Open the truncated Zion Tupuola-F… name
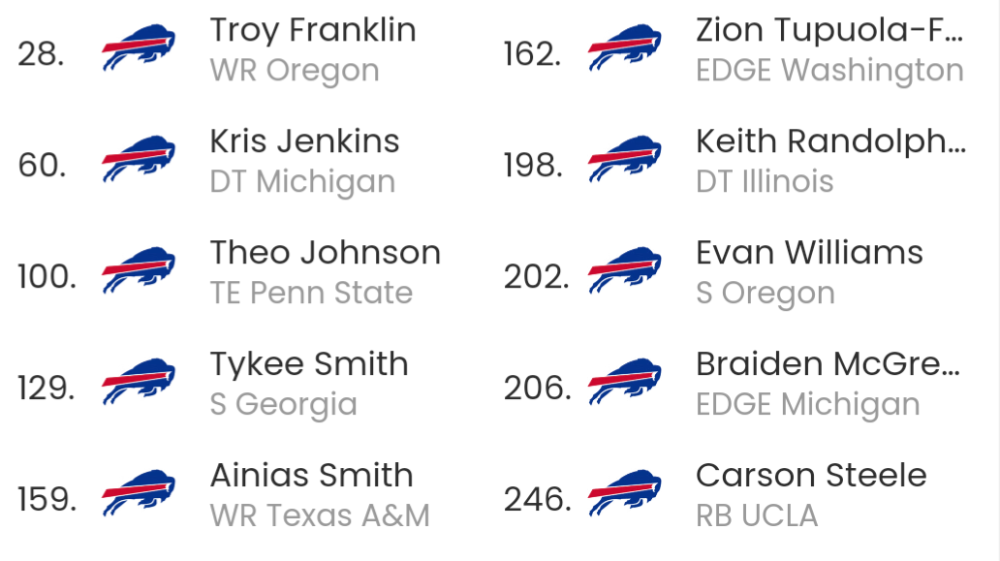Image resolution: width=1000 pixels, height=561 pixels. (830, 31)
